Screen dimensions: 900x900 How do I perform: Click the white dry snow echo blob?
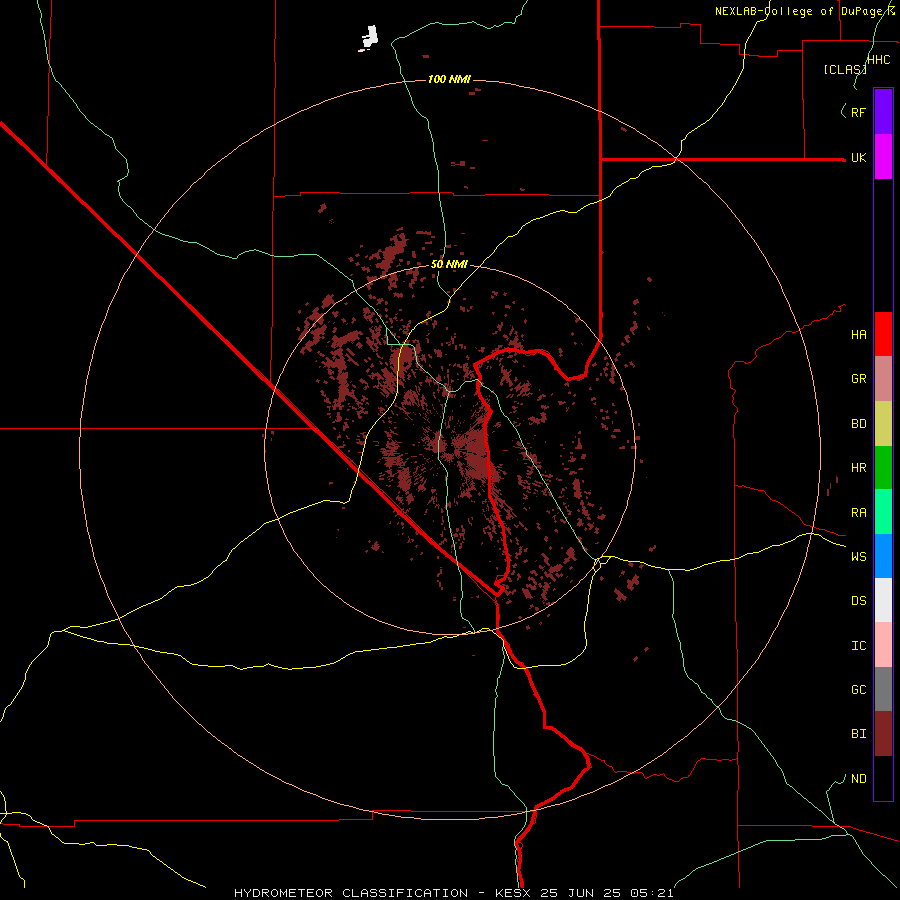point(369,38)
